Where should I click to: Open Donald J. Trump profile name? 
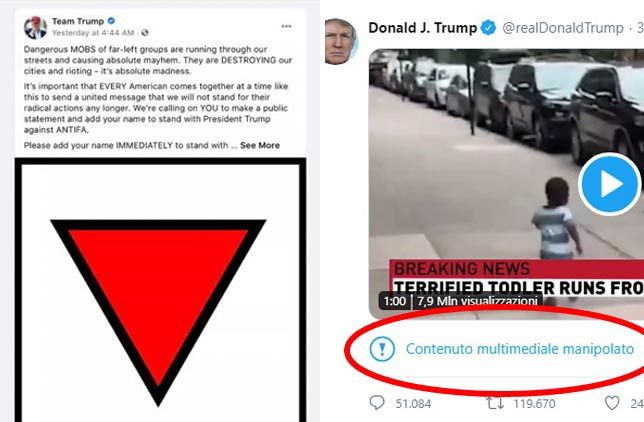(422, 28)
